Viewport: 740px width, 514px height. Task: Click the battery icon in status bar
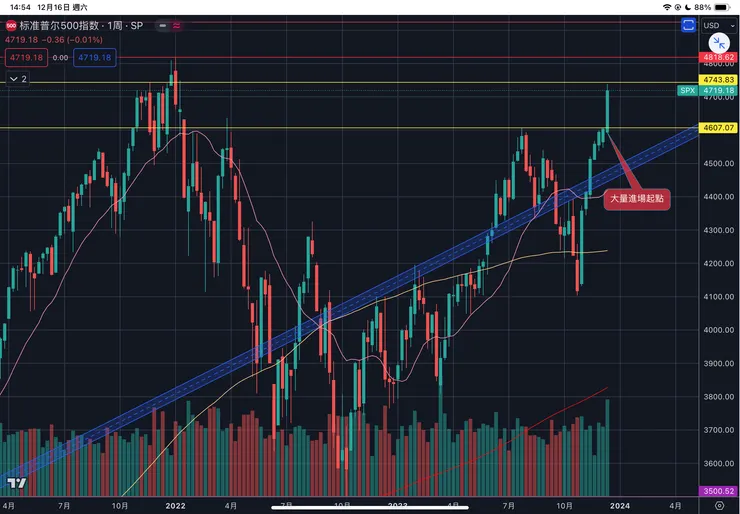tap(723, 7)
